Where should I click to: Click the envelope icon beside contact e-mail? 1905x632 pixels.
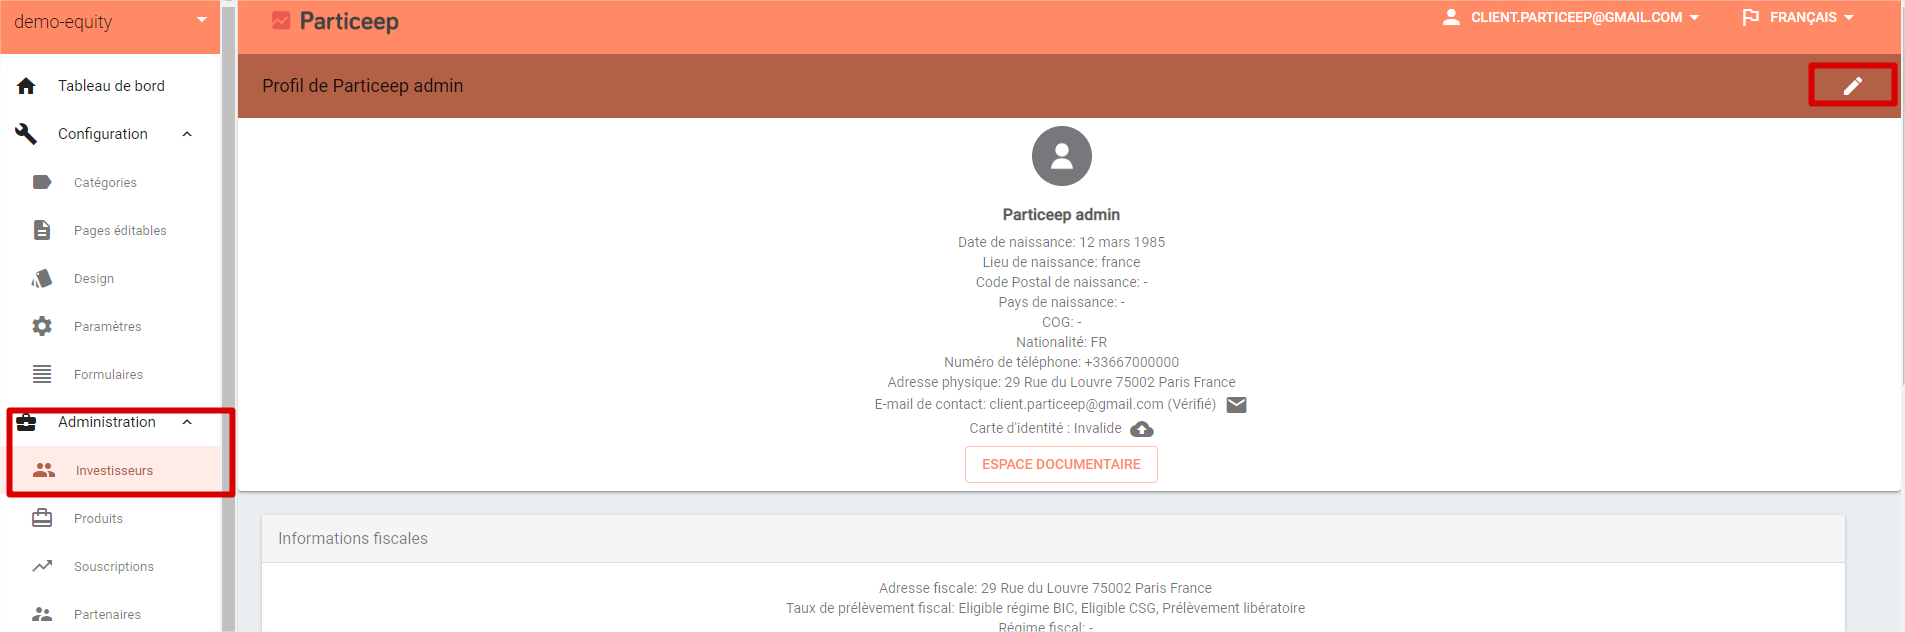tap(1236, 405)
